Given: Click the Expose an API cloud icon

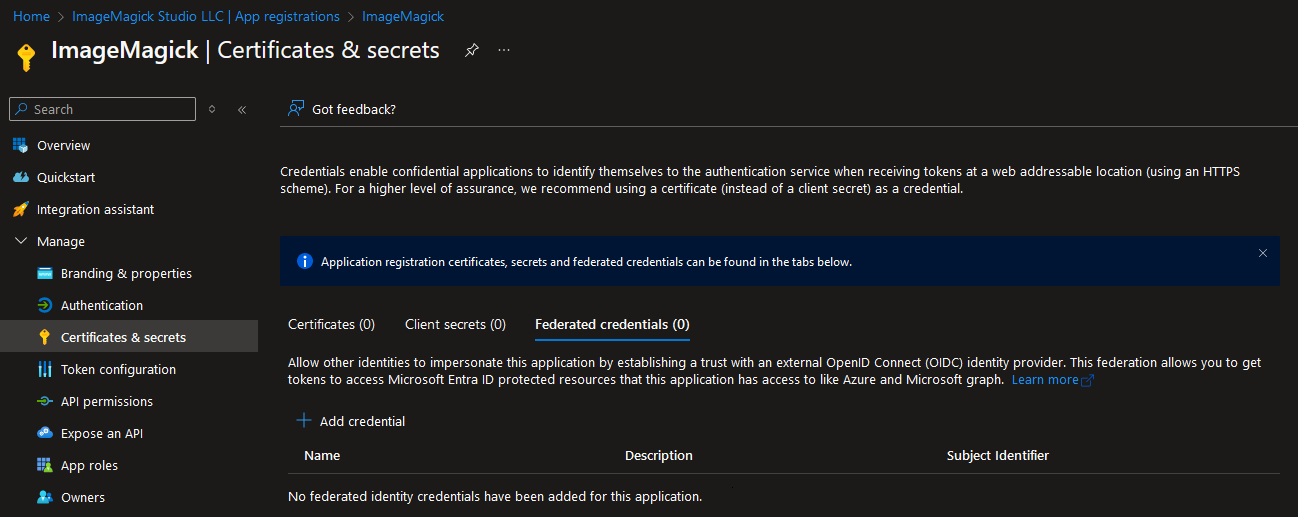Looking at the screenshot, I should pyautogui.click(x=44, y=433).
